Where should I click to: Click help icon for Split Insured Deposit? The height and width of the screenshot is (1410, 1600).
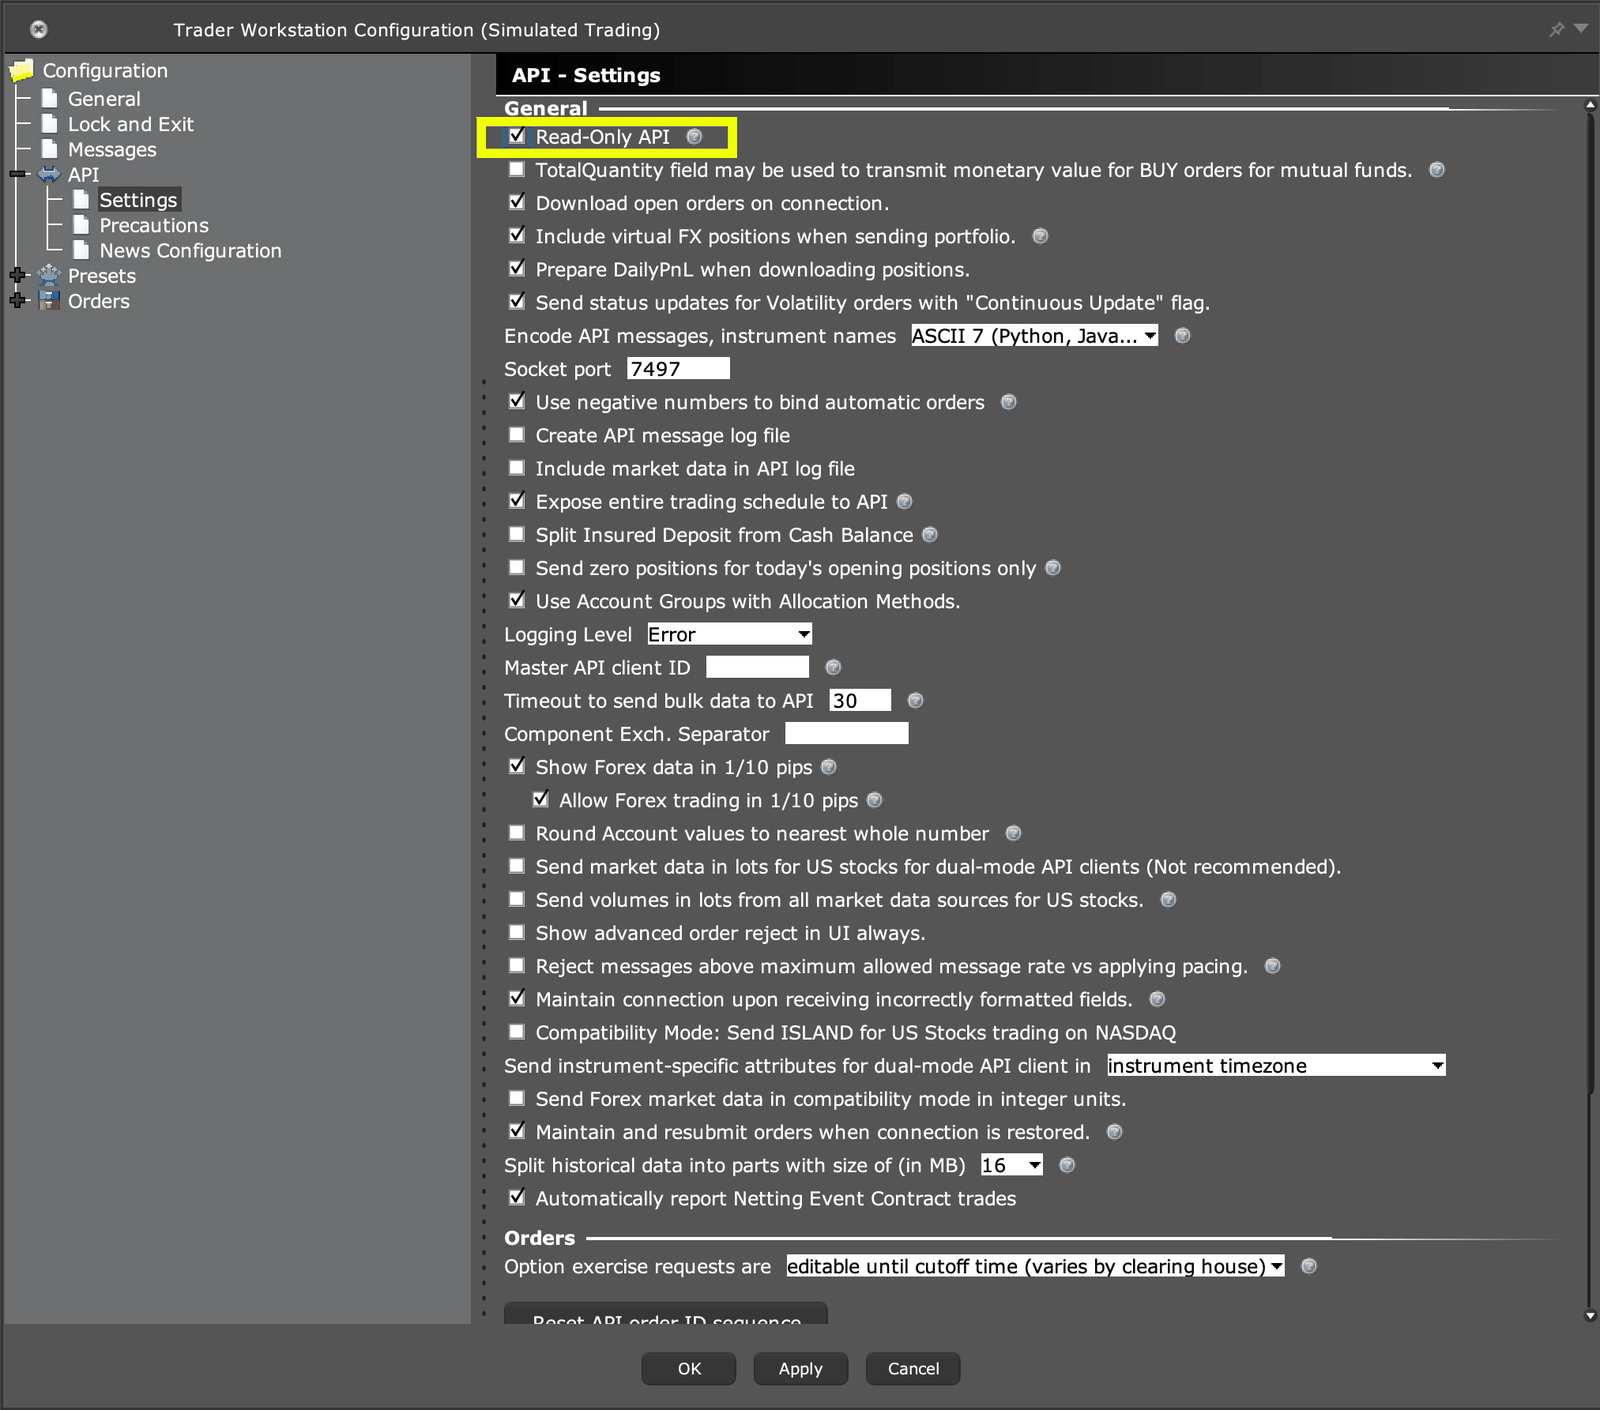point(930,535)
